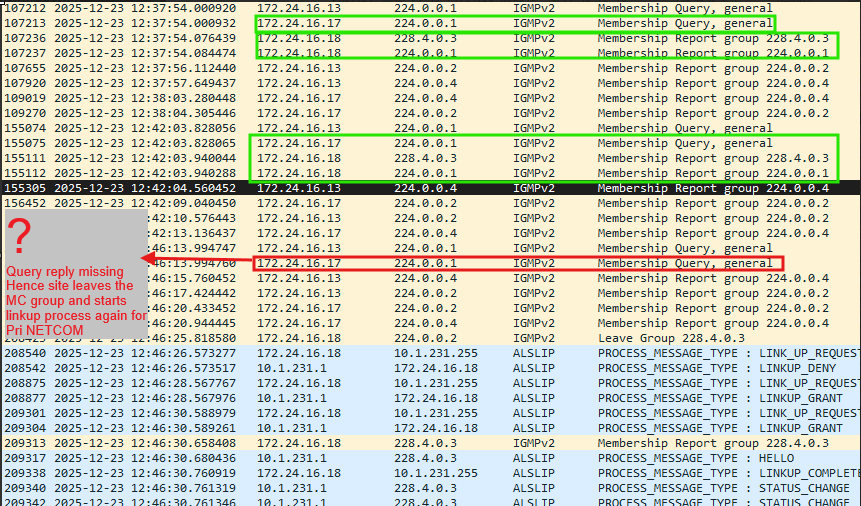Select packet 107237 report group 224.0.0.1
This screenshot has height=506, width=861.
click(x=430, y=53)
